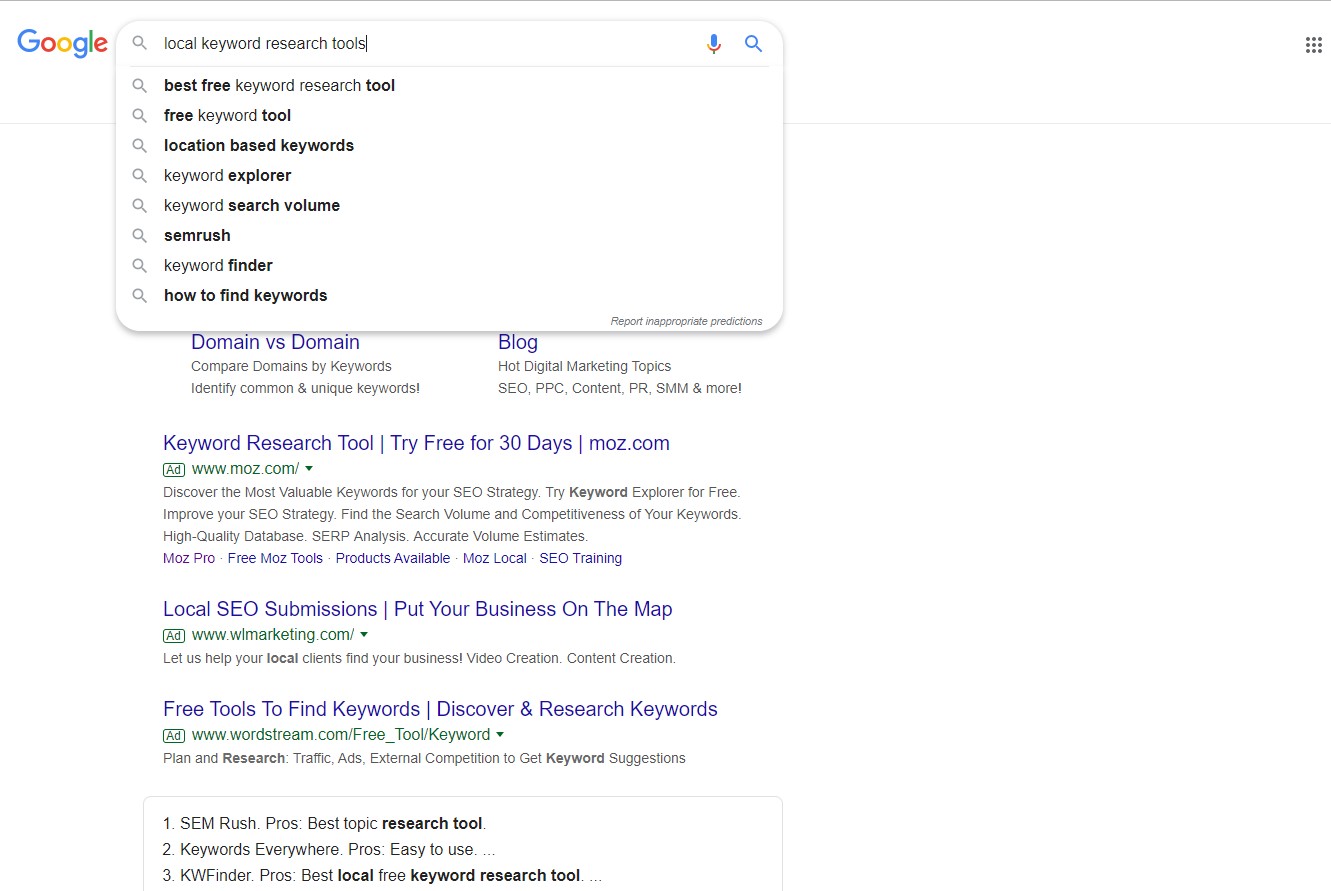1331x891 pixels.
Task: Click magnifier icon beside 'free keyword tool'
Action: 140,116
